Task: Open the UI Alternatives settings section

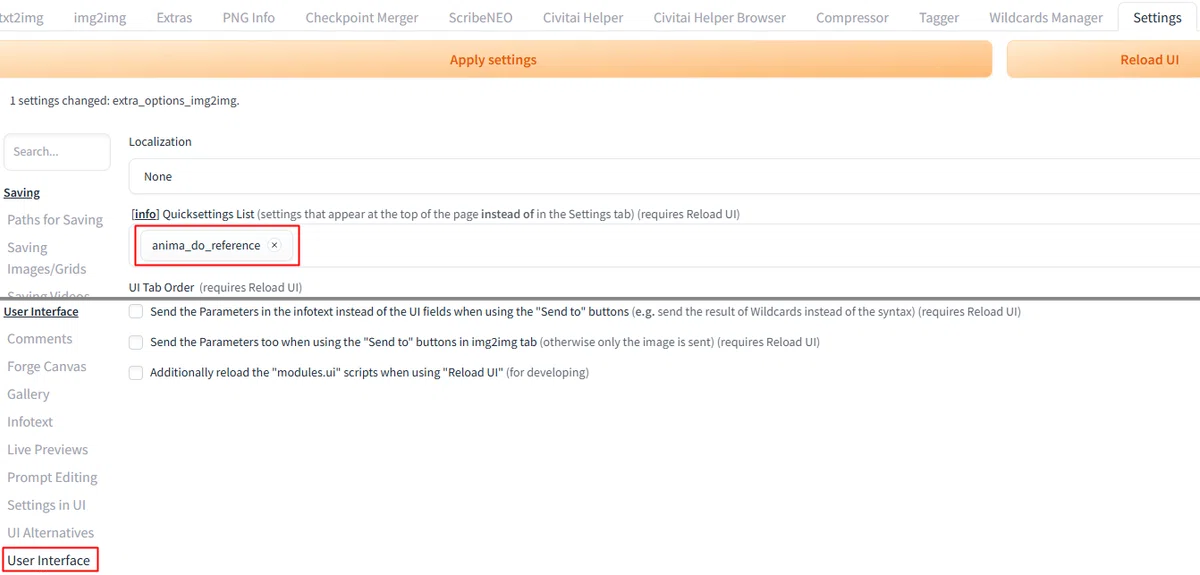Action: tap(51, 533)
